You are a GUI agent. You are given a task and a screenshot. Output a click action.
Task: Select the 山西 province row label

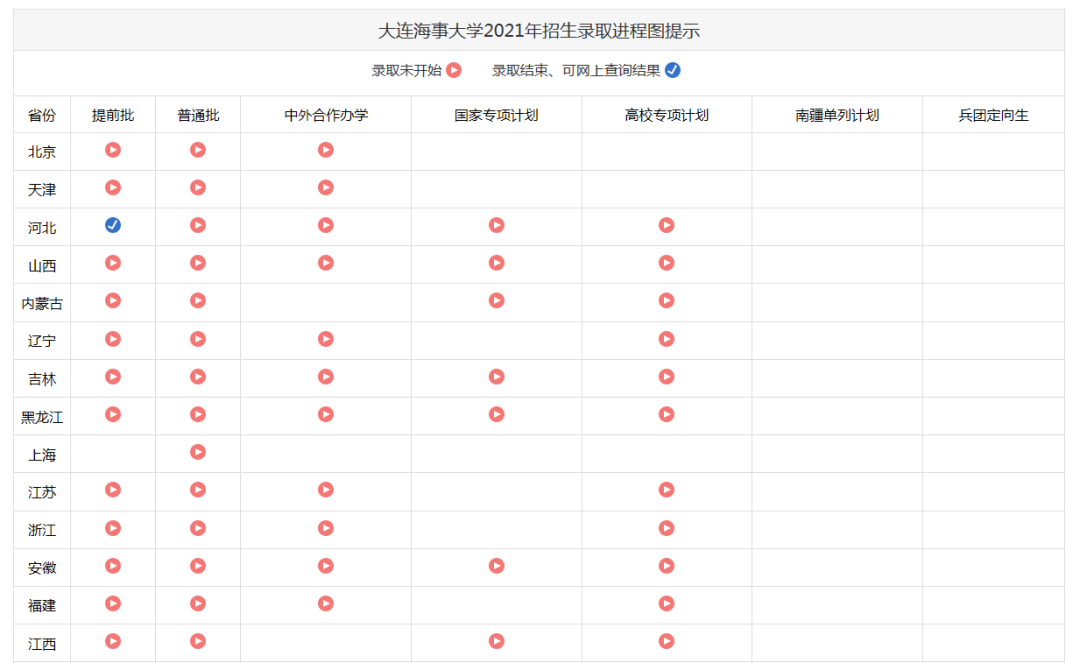pyautogui.click(x=42, y=266)
